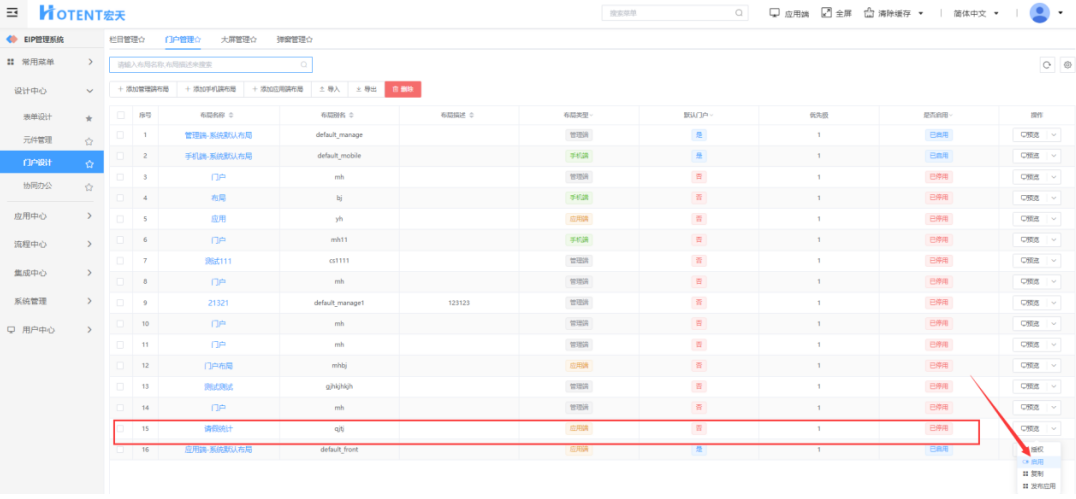The image size is (1076, 499).
Task: Tick the select-all checkbox in table header
Action: click(x=121, y=115)
